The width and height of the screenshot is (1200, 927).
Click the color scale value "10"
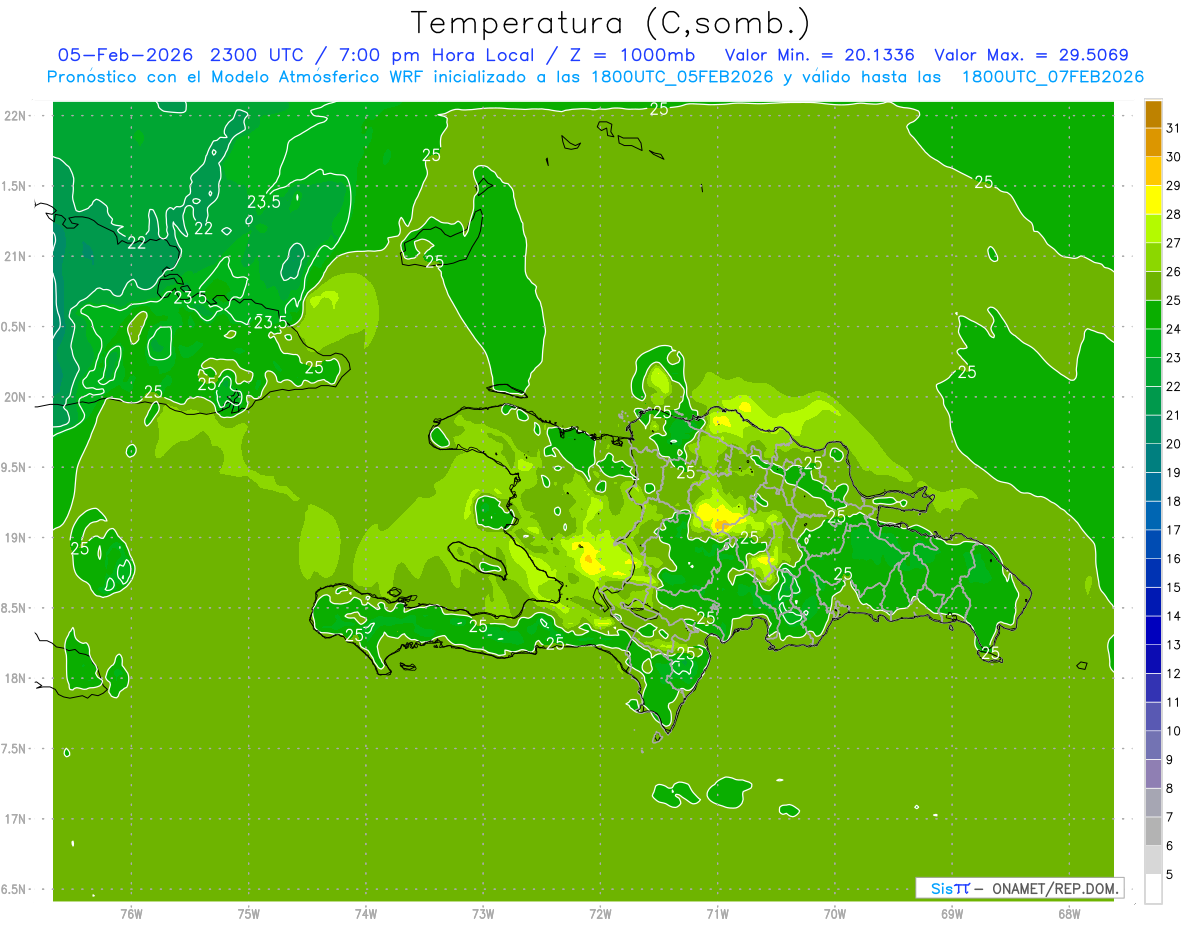[x=1174, y=731]
